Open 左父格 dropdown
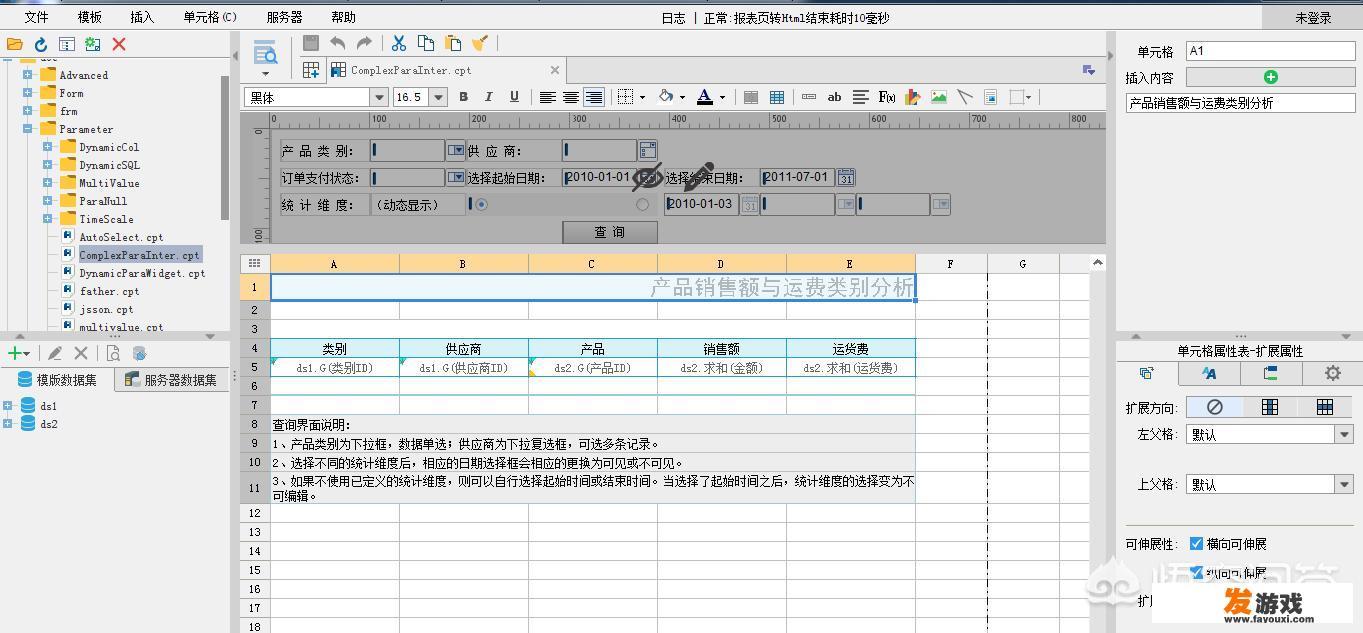Image resolution: width=1363 pixels, height=633 pixels. (1344, 435)
